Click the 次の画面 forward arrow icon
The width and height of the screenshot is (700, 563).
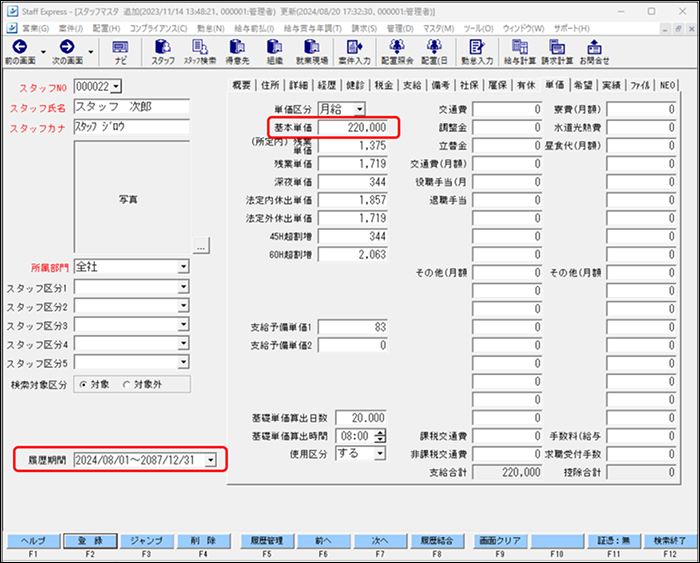[67, 46]
